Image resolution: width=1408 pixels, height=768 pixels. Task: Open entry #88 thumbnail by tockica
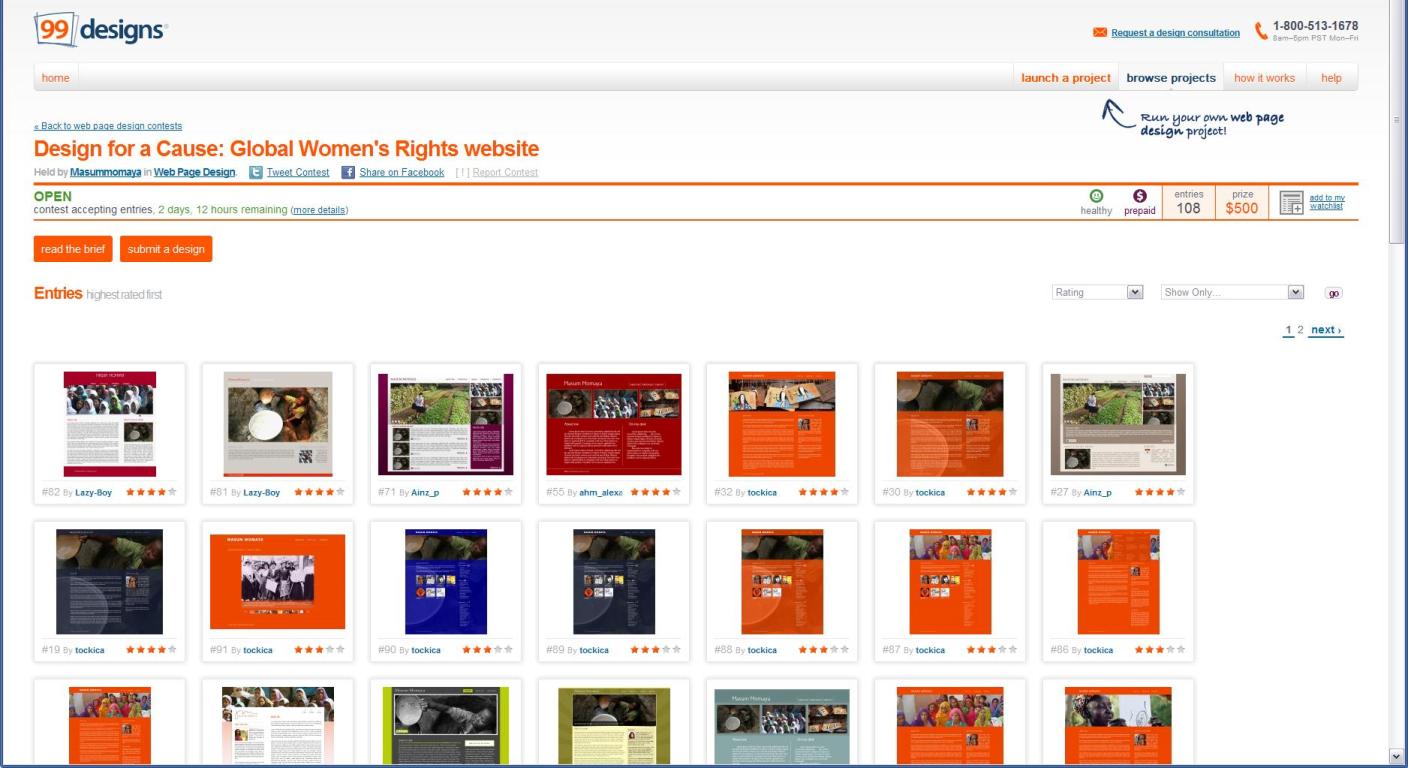[782, 581]
